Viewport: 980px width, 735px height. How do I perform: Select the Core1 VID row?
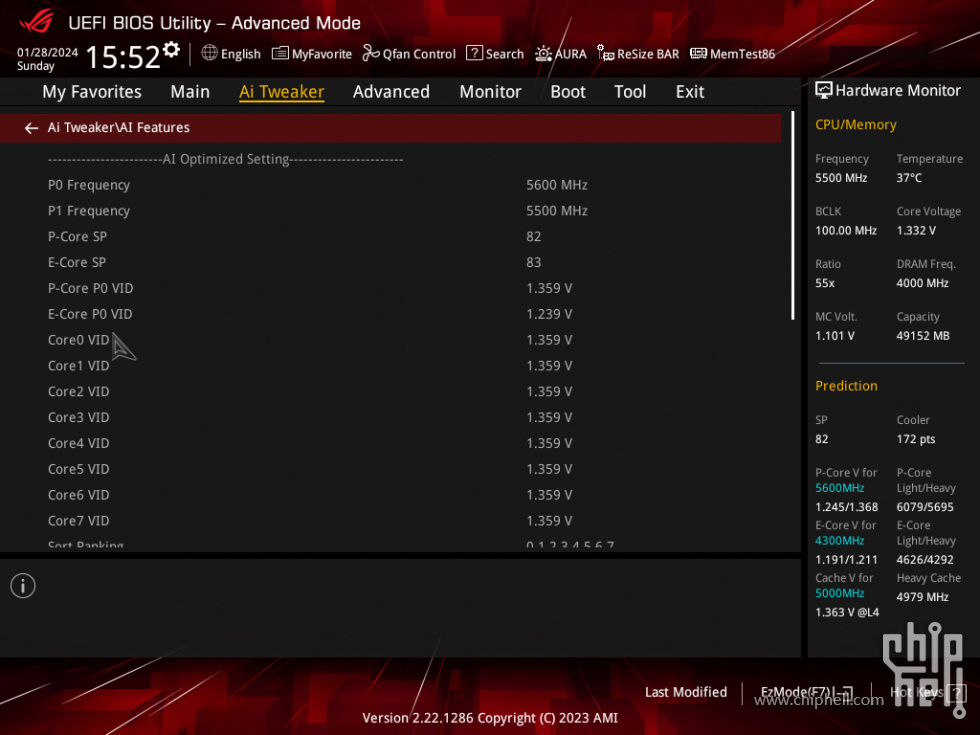(x=391, y=366)
